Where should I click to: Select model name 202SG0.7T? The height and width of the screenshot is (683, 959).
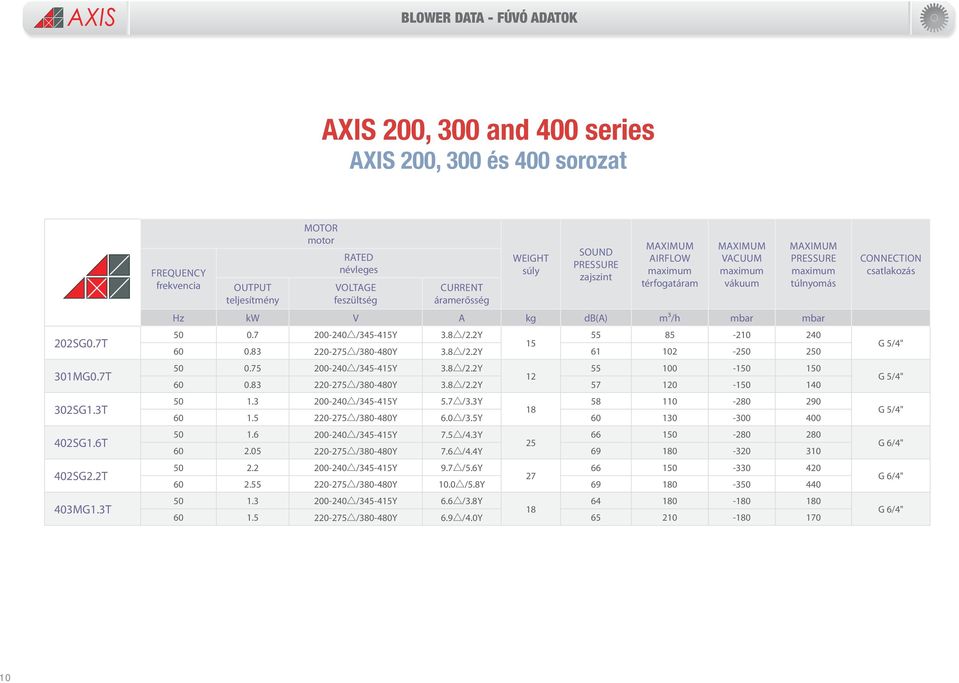tap(81, 343)
